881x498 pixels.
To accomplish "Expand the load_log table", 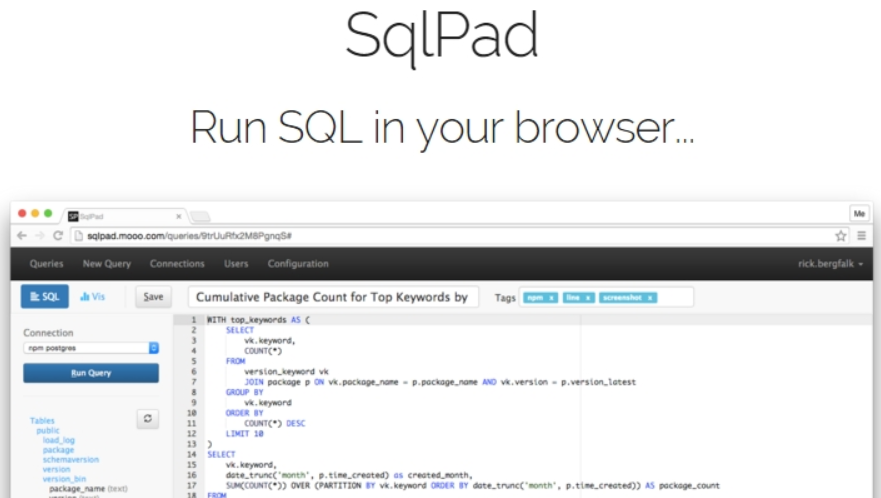I will point(58,440).
